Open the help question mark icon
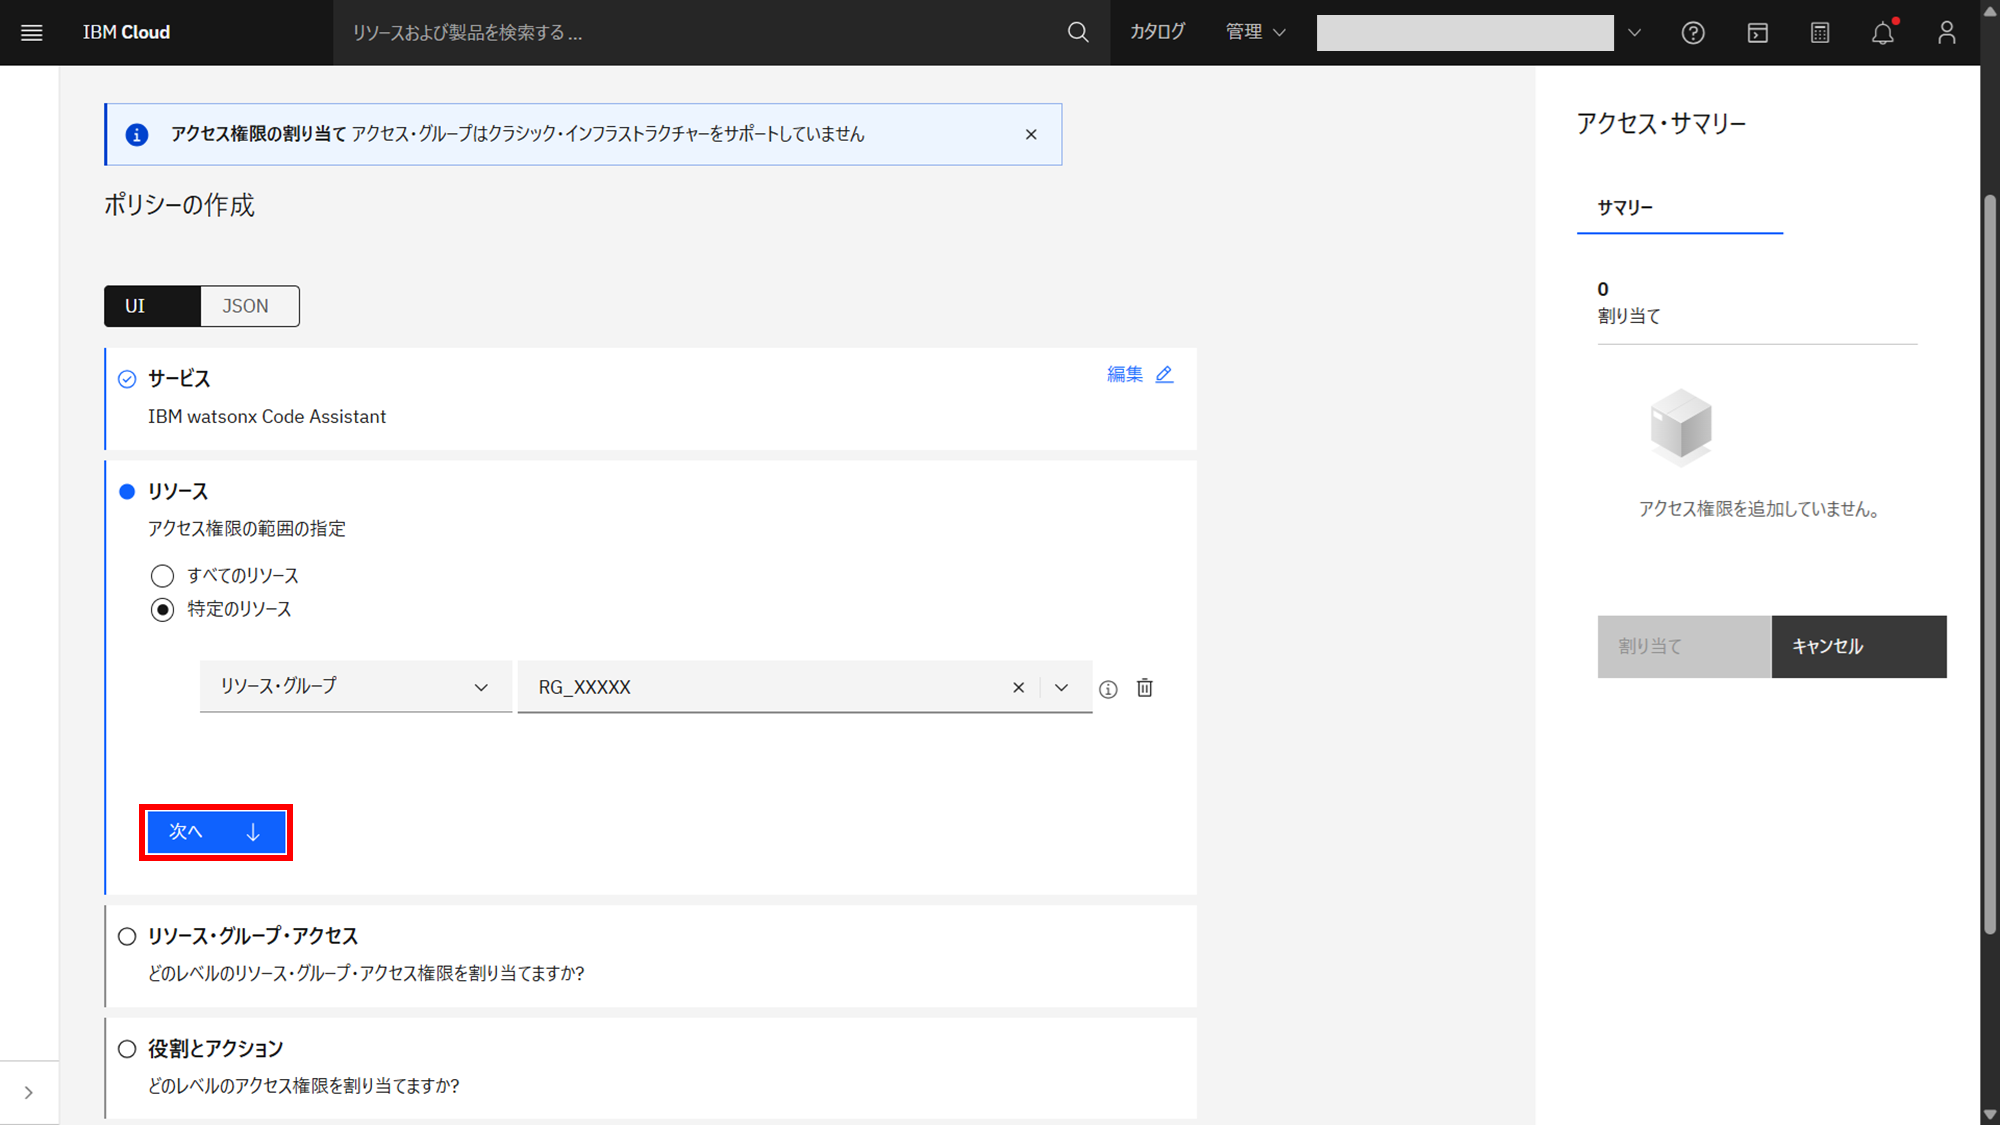This screenshot has width=2000, height=1125. tap(1692, 33)
